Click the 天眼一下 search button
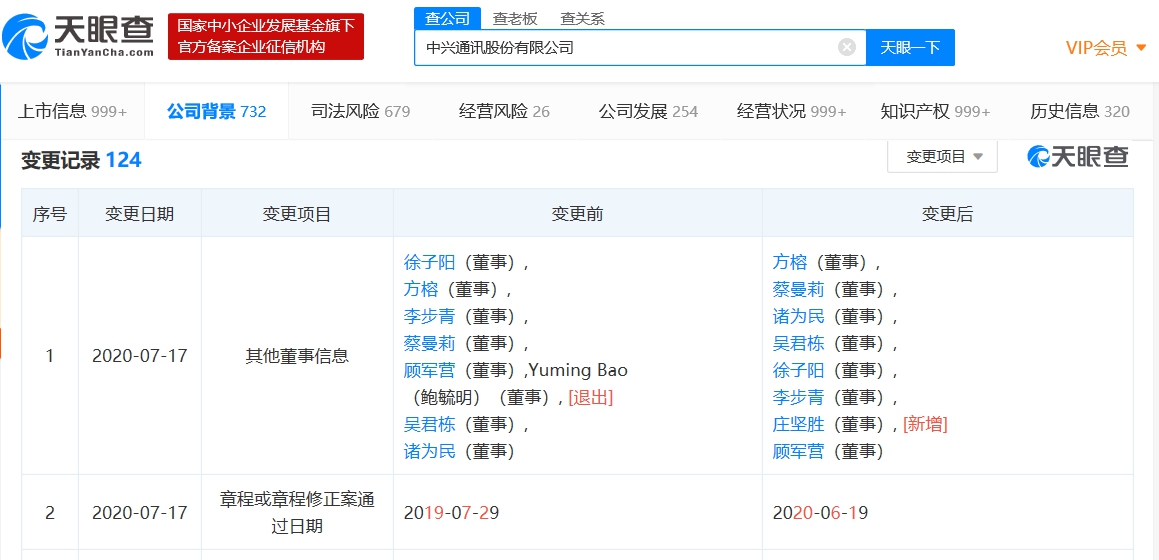 coord(910,47)
